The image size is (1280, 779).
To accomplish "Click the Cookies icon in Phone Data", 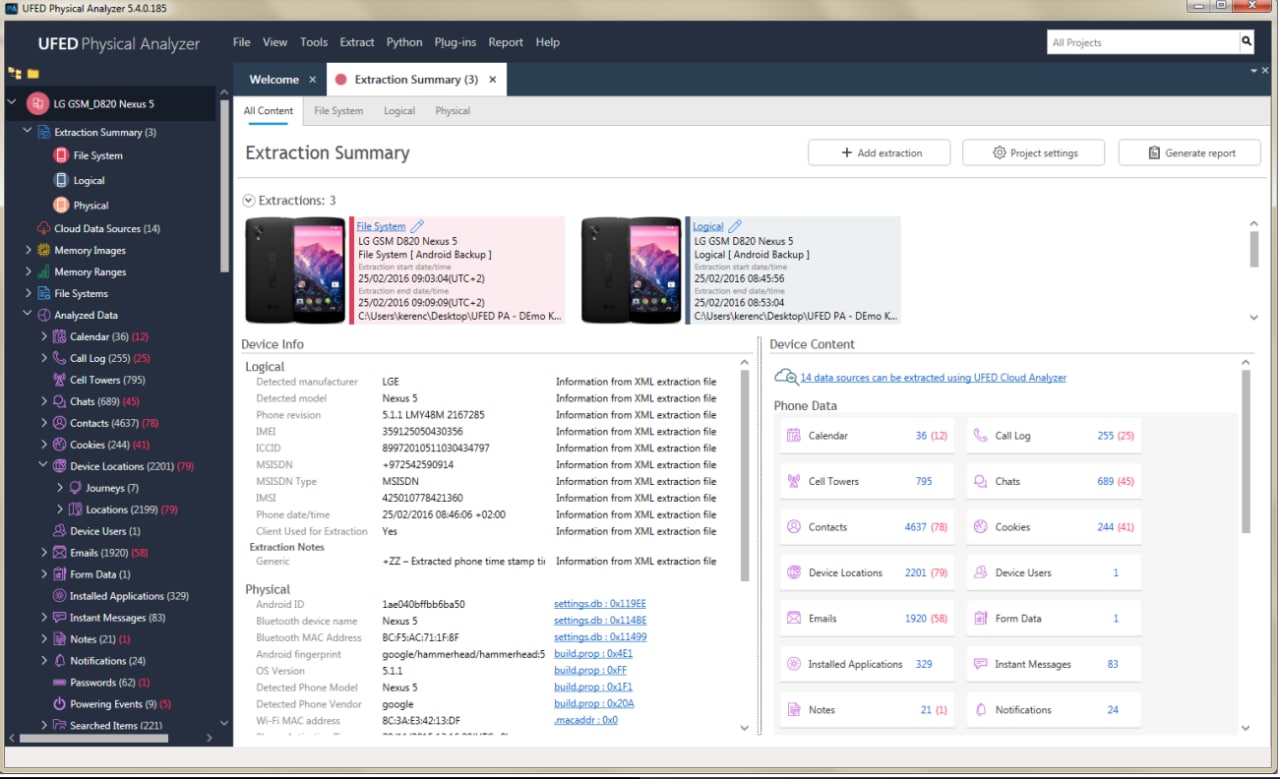I will pyautogui.click(x=980, y=527).
